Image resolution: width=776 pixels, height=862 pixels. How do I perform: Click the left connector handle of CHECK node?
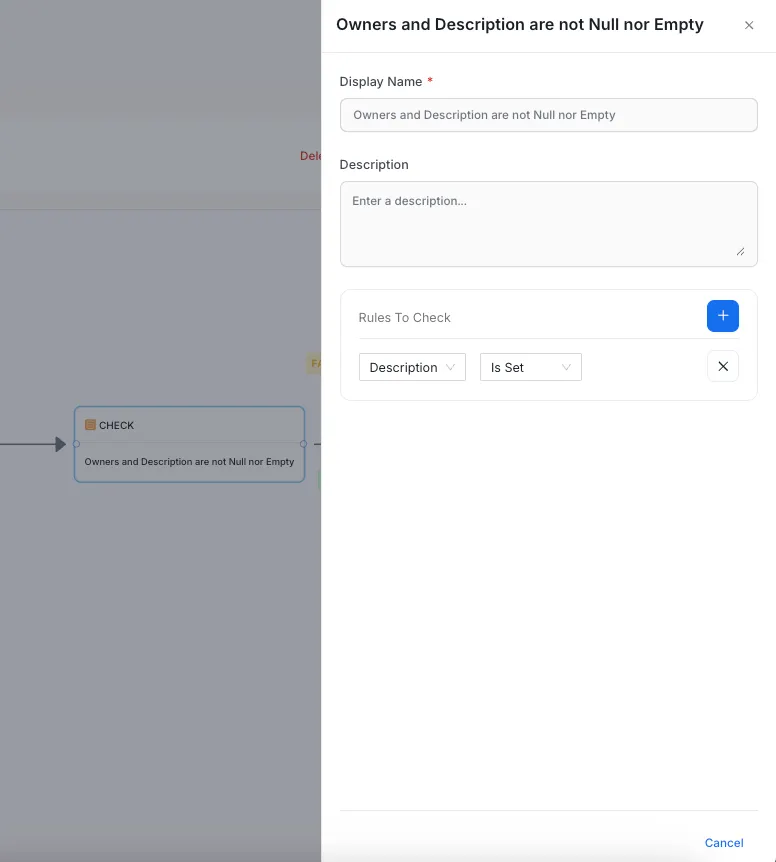[76, 444]
